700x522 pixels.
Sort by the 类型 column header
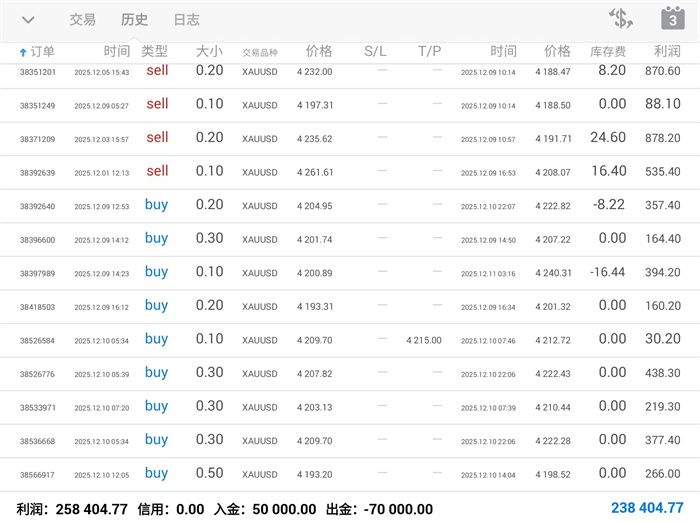tap(154, 51)
